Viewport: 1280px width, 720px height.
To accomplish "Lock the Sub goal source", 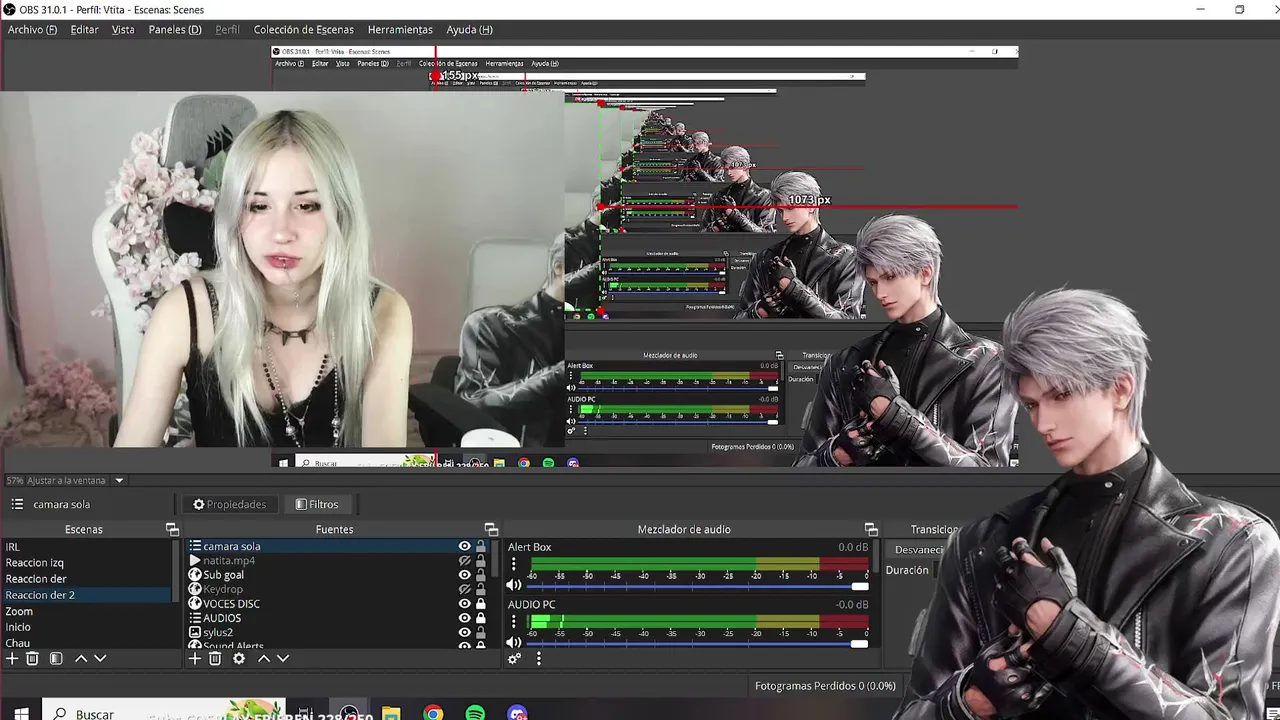I will coord(481,575).
